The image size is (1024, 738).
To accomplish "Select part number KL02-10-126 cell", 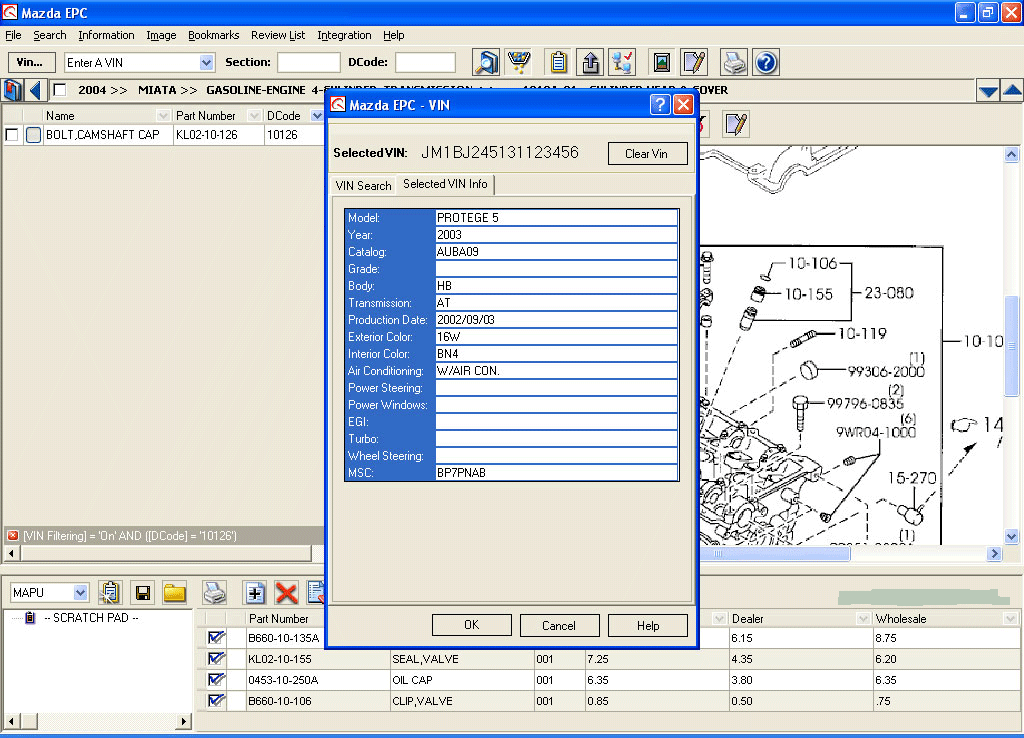I will click(x=218, y=135).
